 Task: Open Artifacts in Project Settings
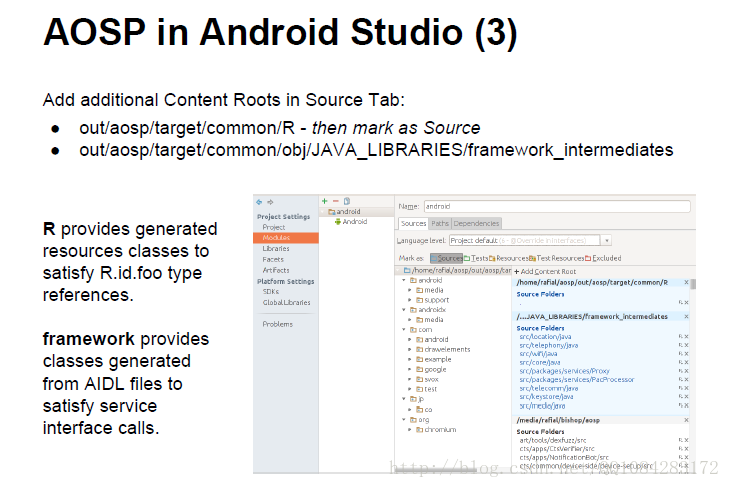tap(276, 270)
